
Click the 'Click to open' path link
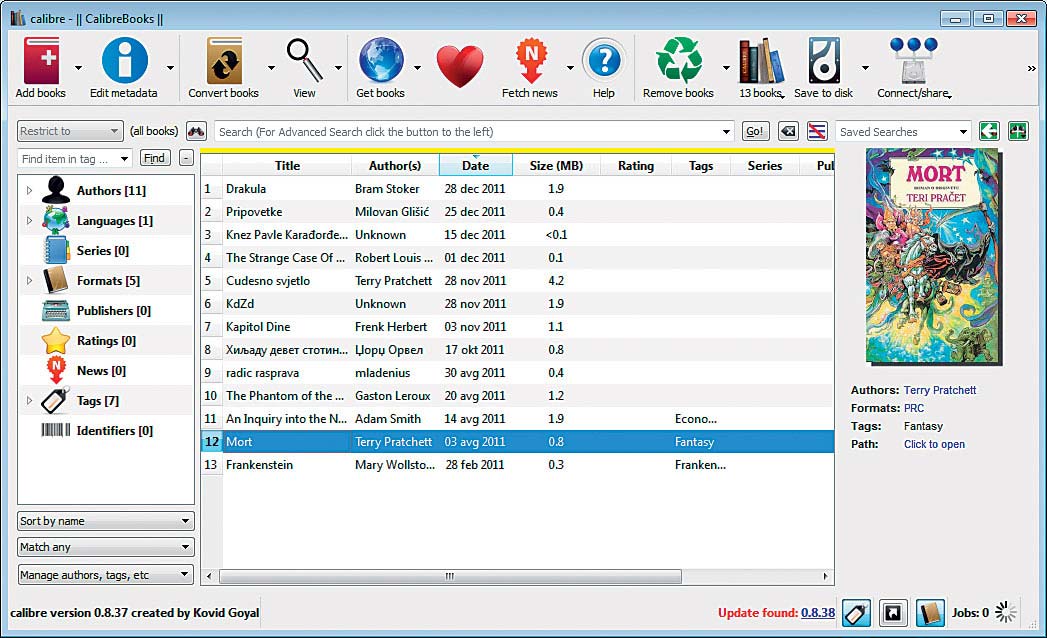[x=934, y=444]
